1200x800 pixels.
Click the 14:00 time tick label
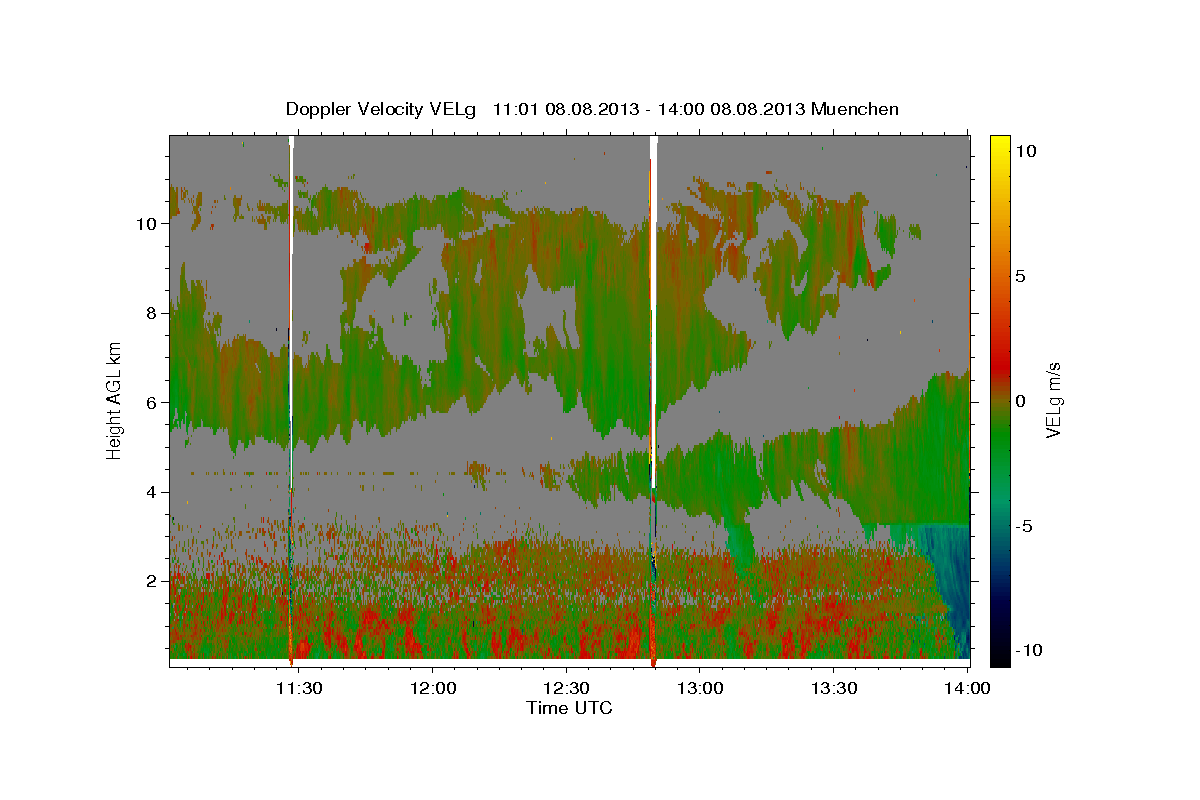tap(967, 688)
